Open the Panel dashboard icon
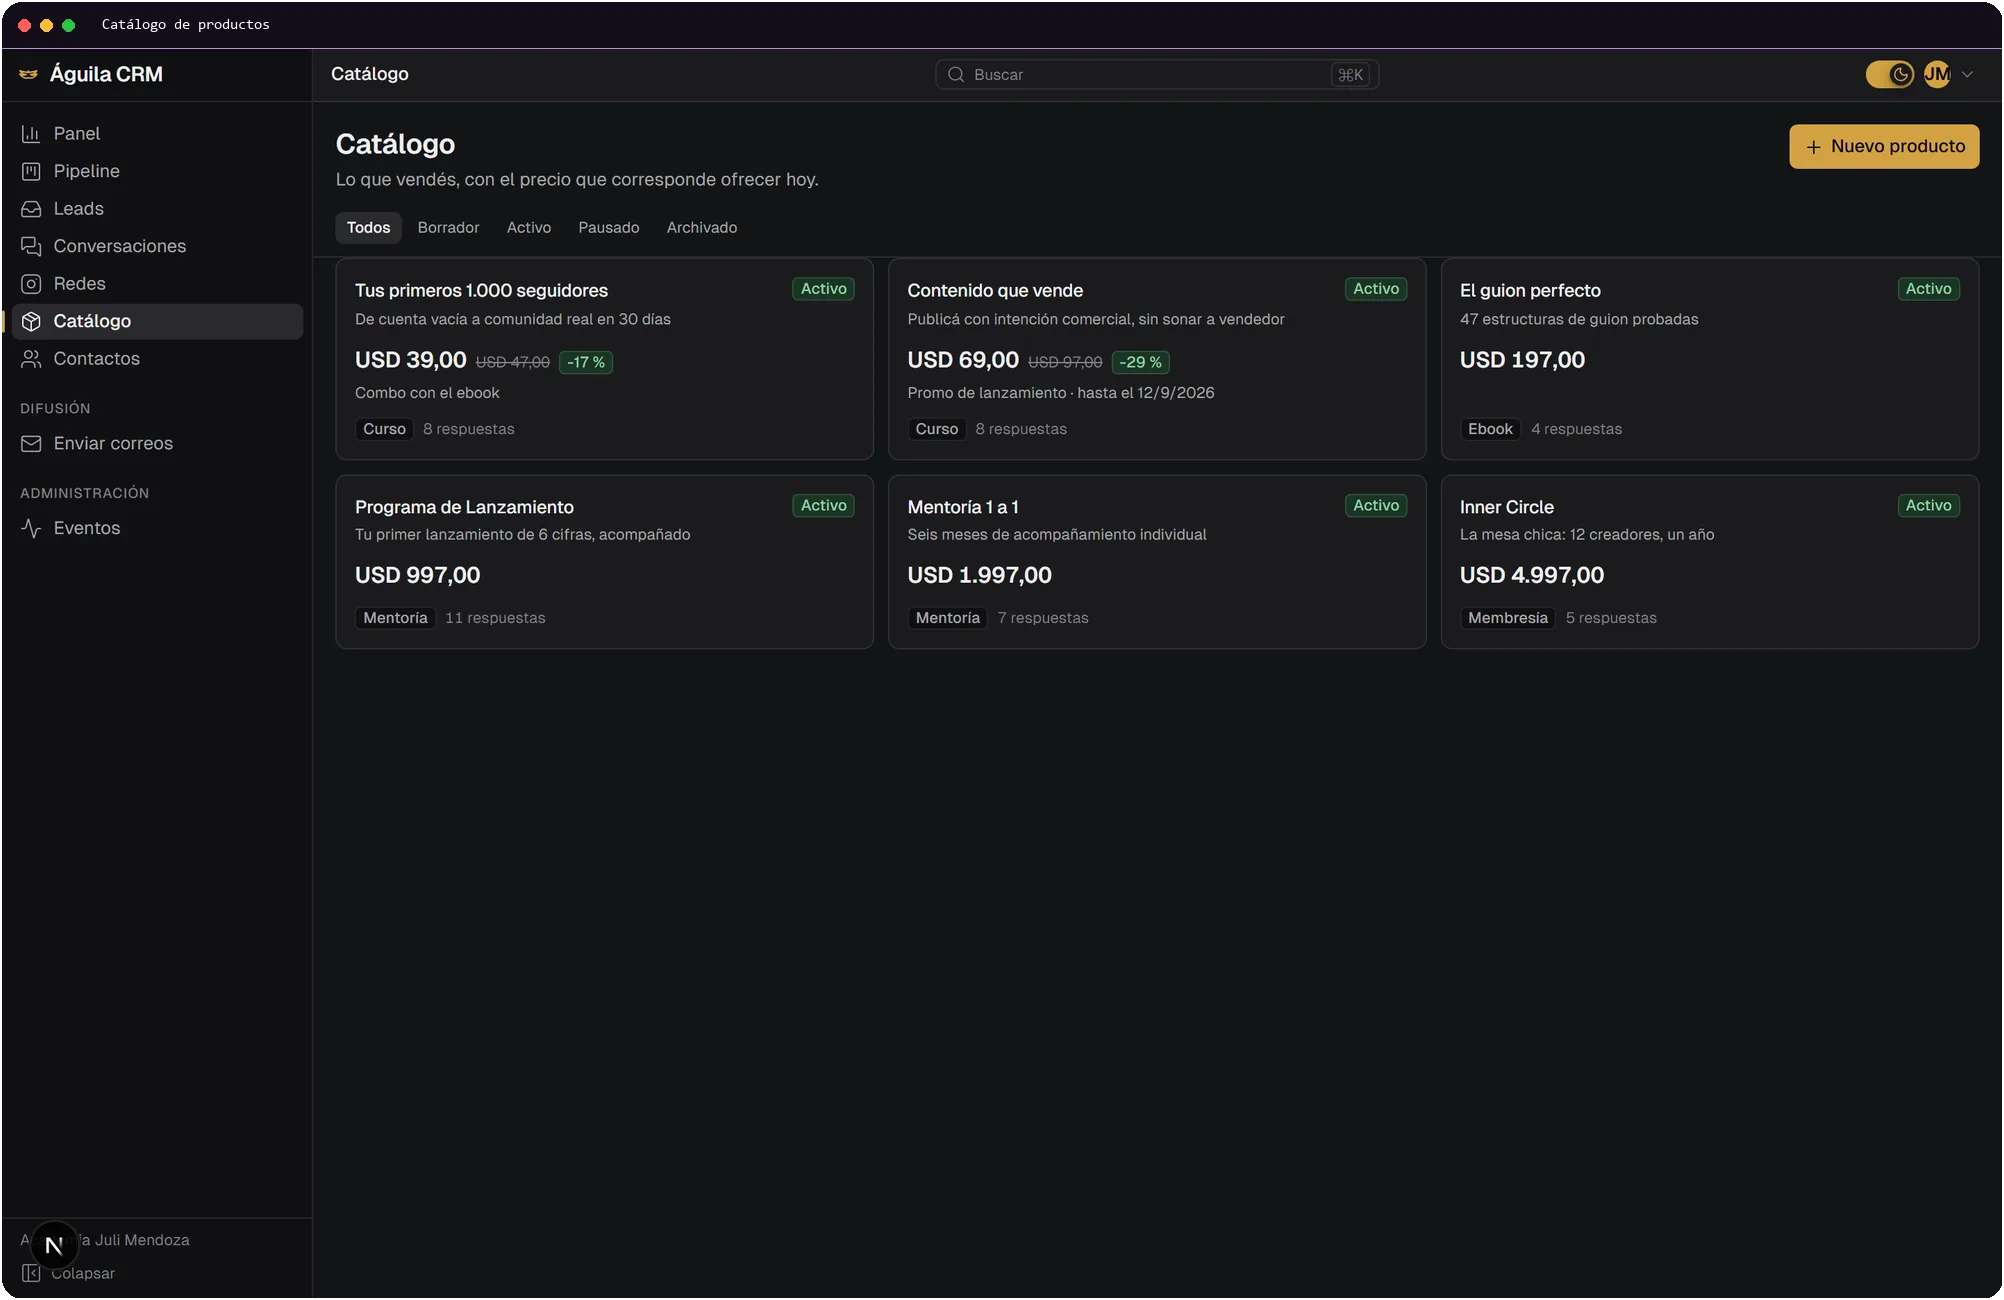 tap(31, 134)
